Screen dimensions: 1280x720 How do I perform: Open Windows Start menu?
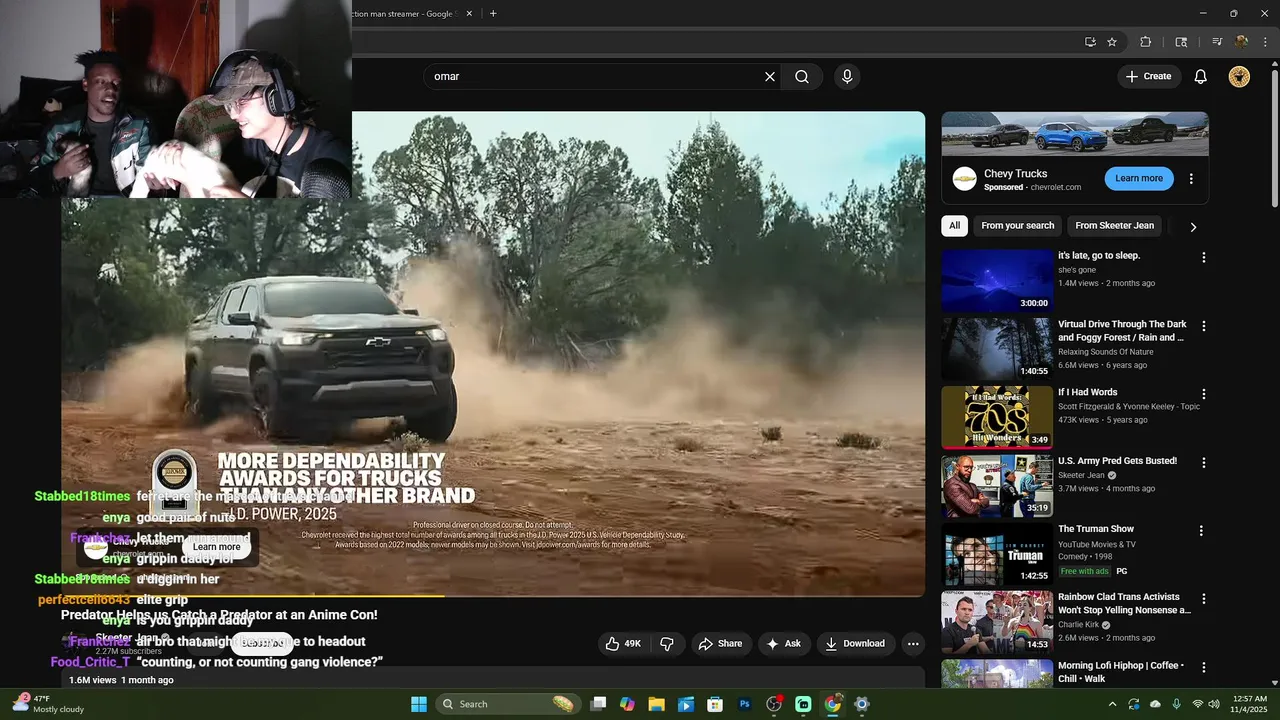pyautogui.click(x=418, y=704)
